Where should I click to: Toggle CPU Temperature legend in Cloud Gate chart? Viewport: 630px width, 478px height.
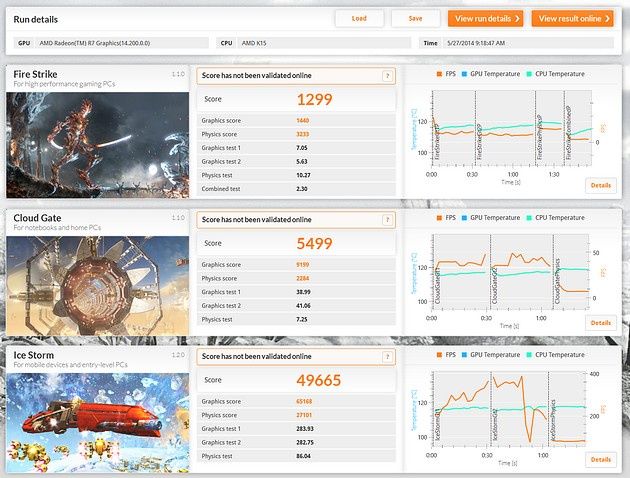[556, 218]
